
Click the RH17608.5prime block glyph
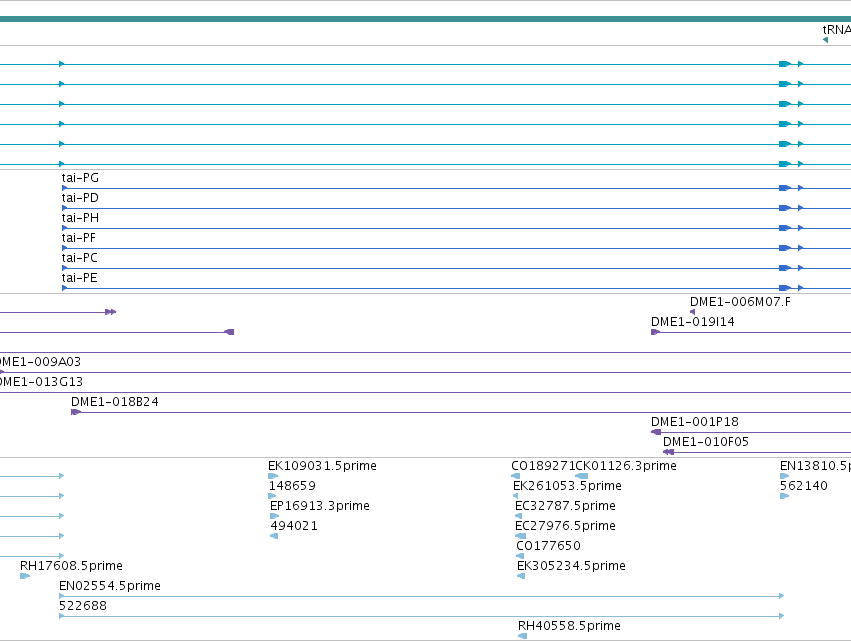point(25,576)
